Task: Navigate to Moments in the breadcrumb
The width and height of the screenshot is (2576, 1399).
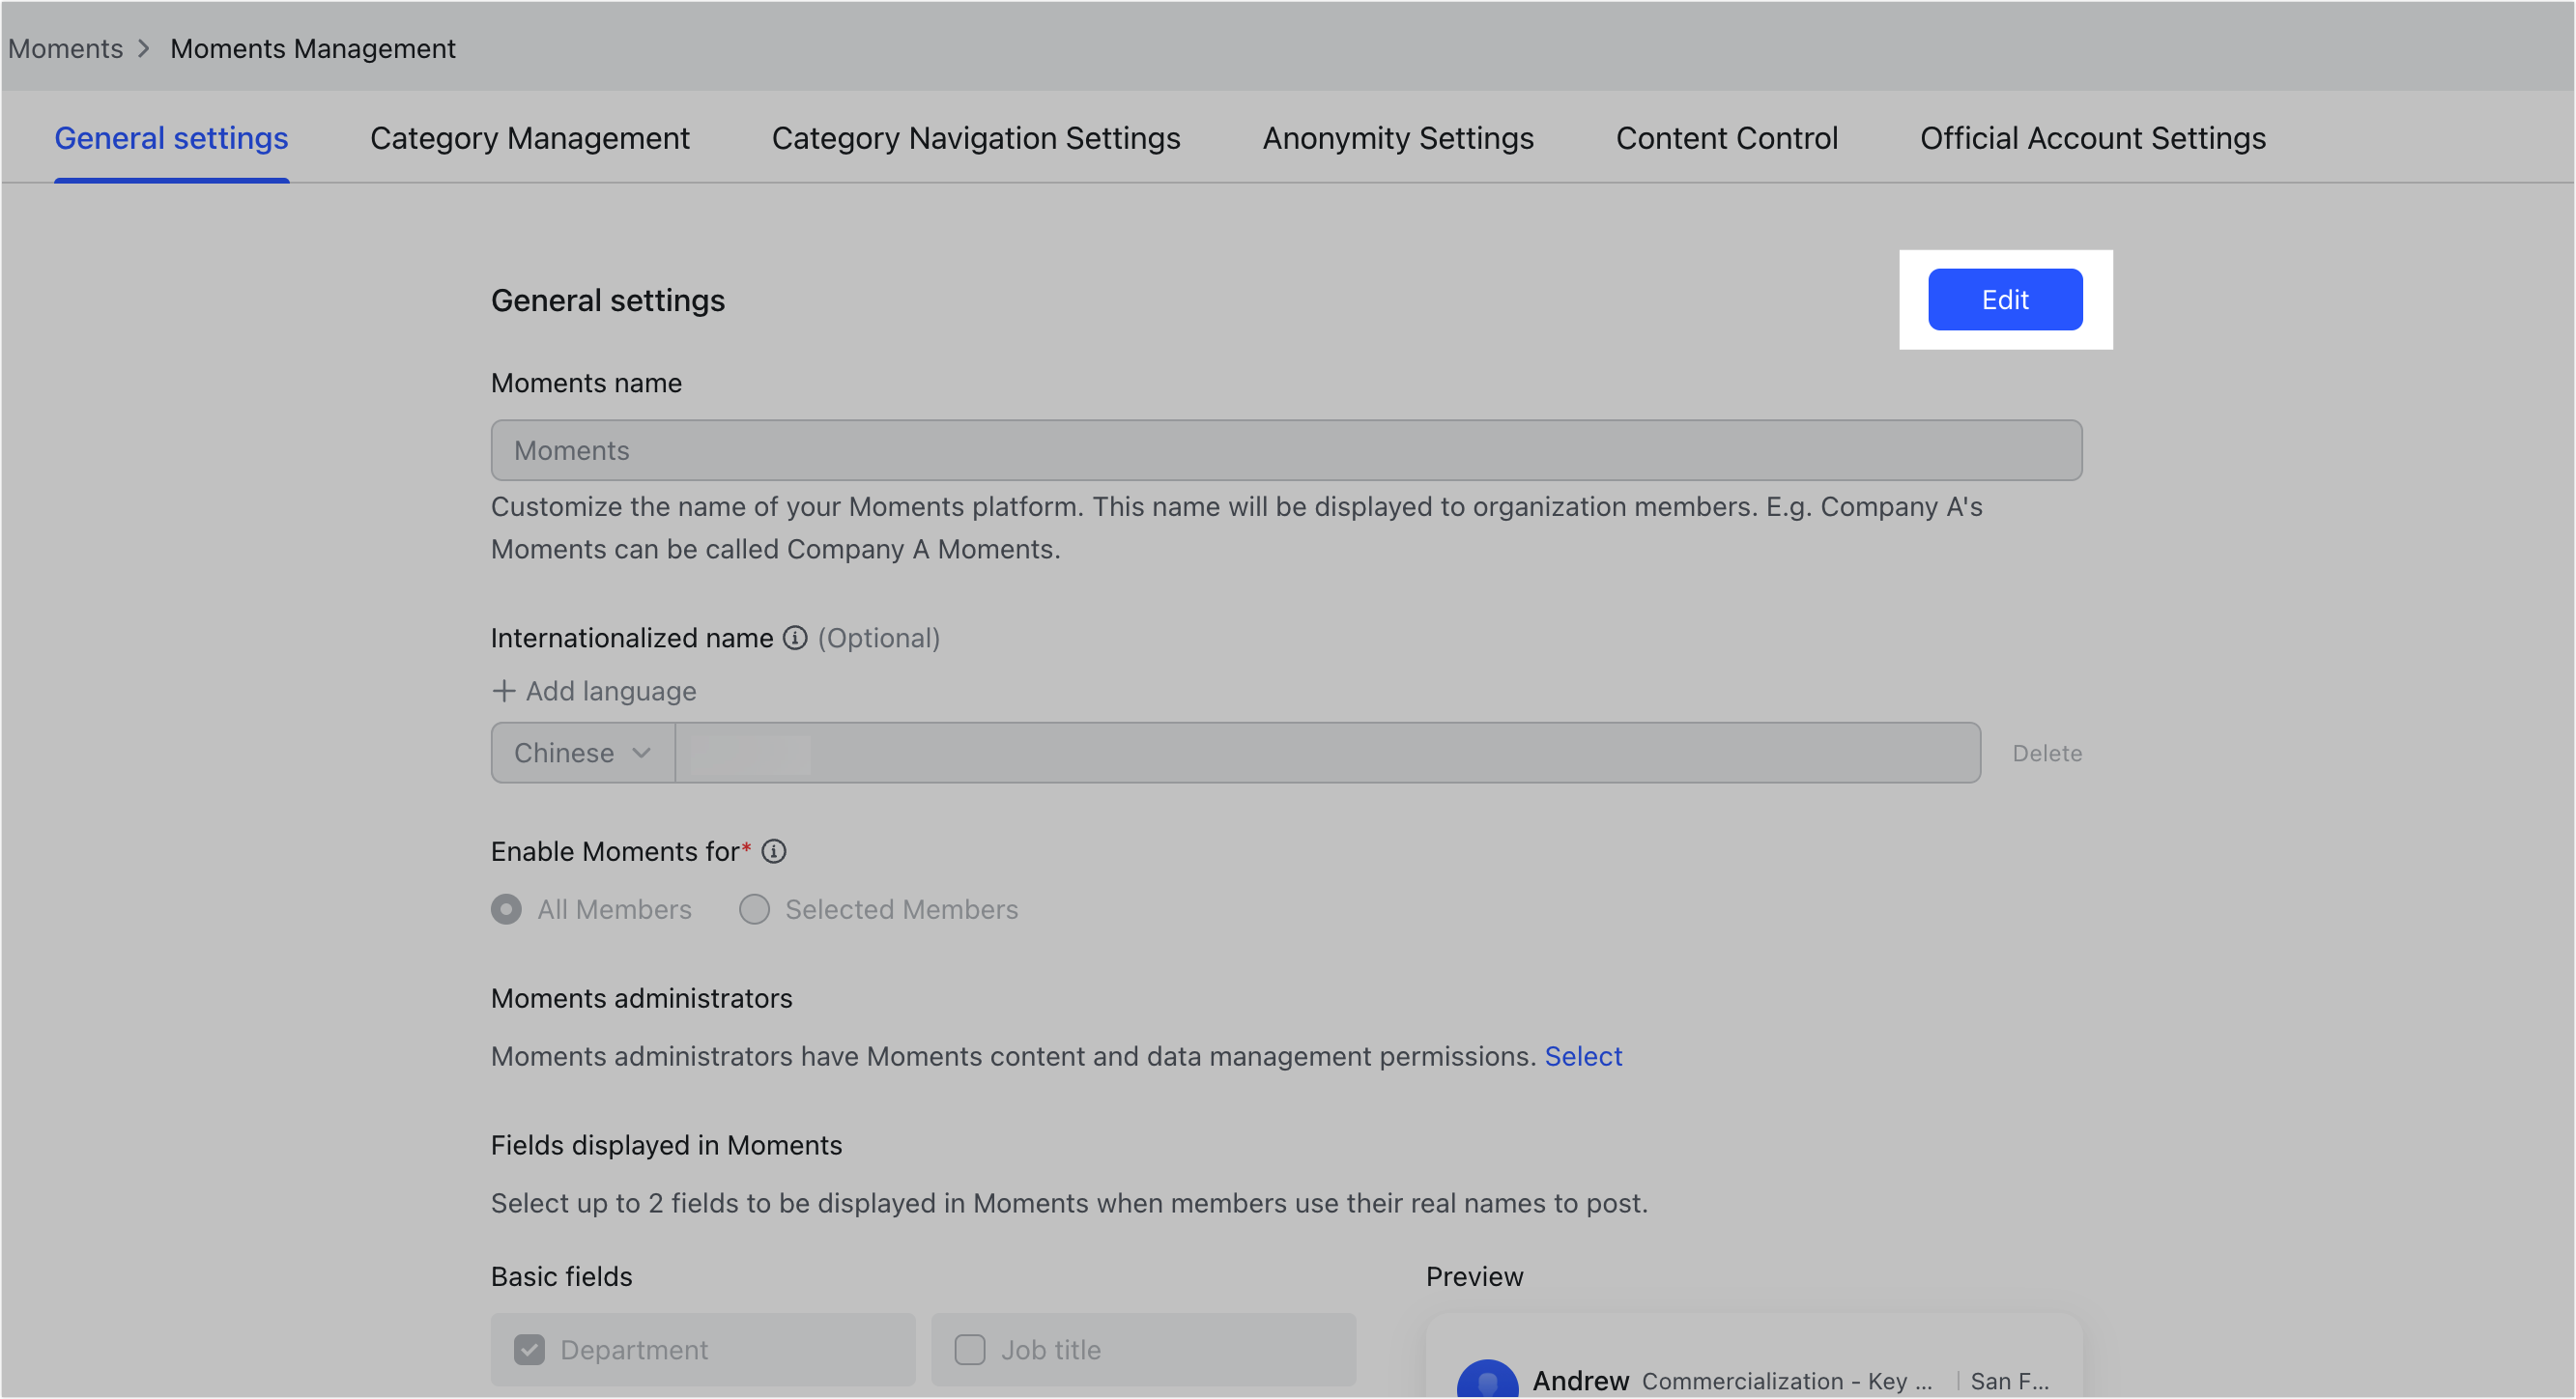Action: point(66,48)
